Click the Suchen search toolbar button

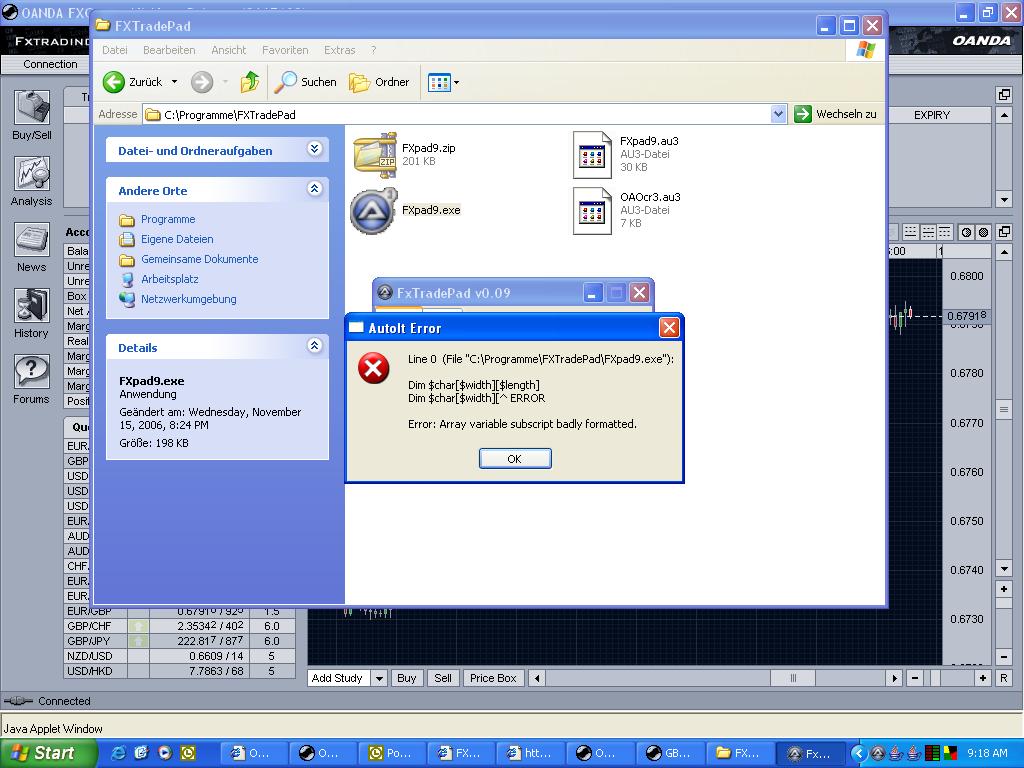pos(306,82)
